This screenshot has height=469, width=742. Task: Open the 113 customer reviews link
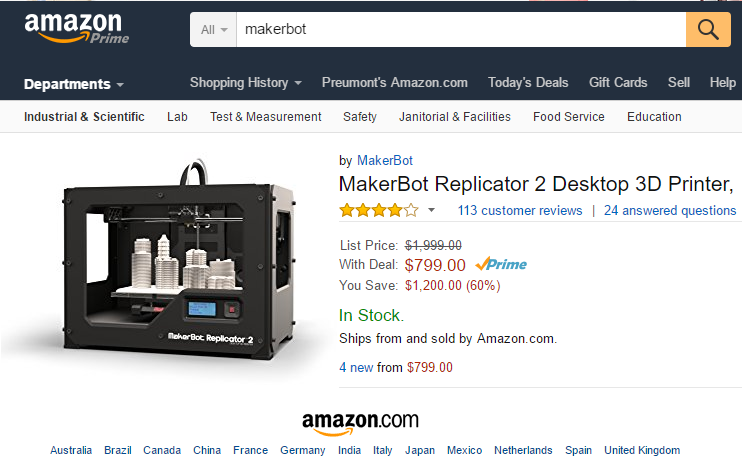[x=520, y=211]
